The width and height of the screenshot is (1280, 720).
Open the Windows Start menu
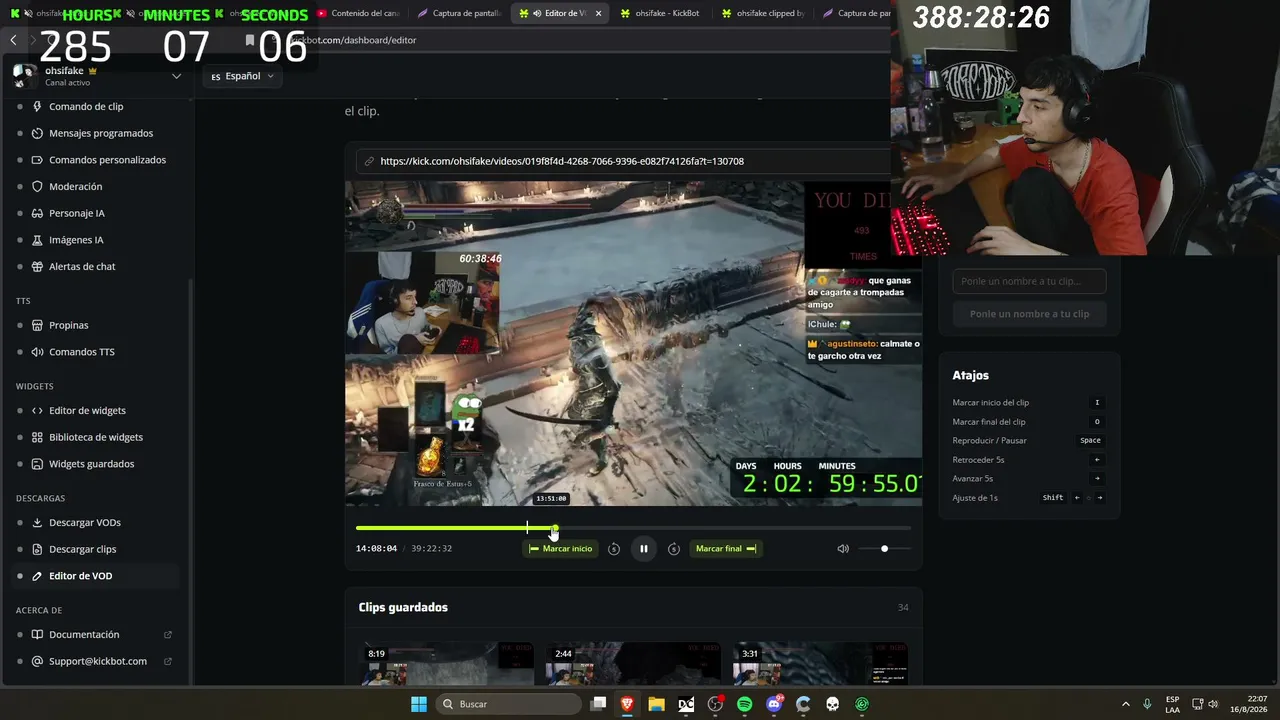point(419,704)
